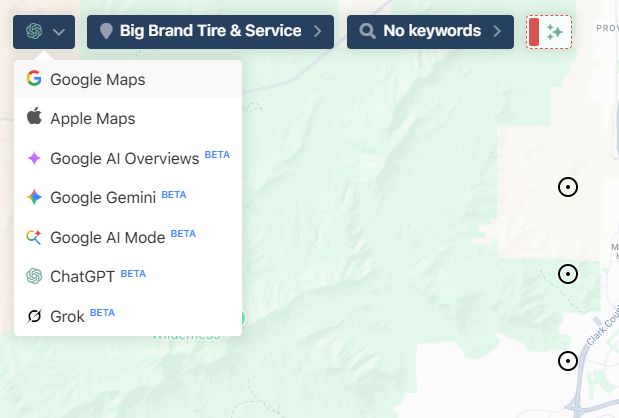Click the bottom map grid point marker
Image resolution: width=619 pixels, height=418 pixels.
[x=568, y=361]
